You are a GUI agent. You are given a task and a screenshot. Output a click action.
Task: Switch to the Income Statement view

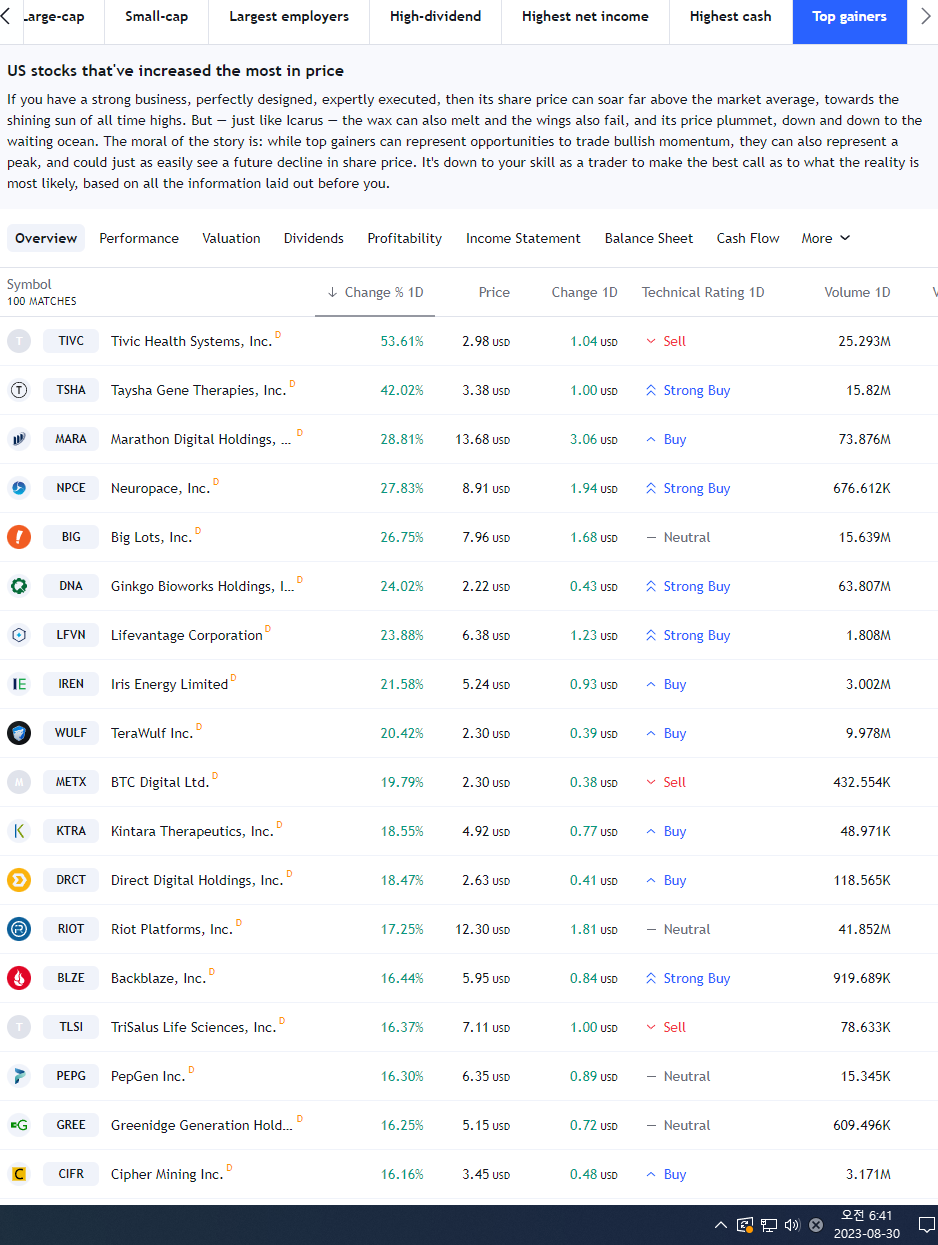(523, 238)
